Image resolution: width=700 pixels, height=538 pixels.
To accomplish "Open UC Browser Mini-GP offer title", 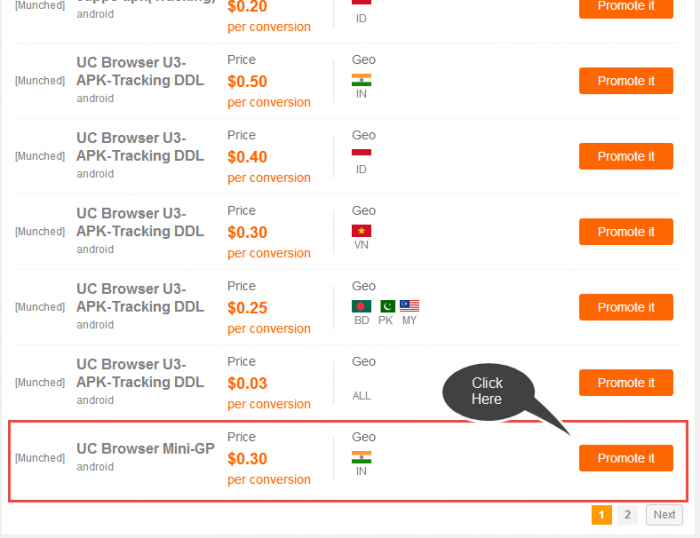I will point(146,448).
